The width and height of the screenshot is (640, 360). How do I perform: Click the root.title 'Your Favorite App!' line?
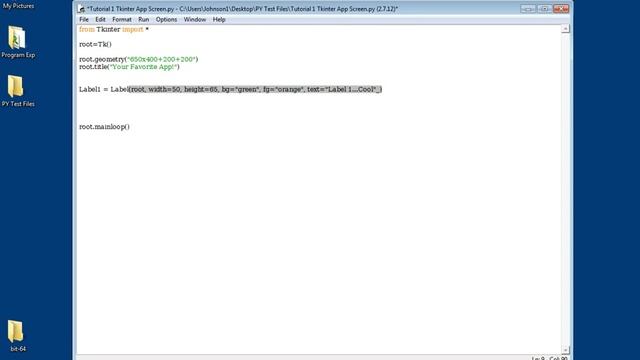point(129,67)
